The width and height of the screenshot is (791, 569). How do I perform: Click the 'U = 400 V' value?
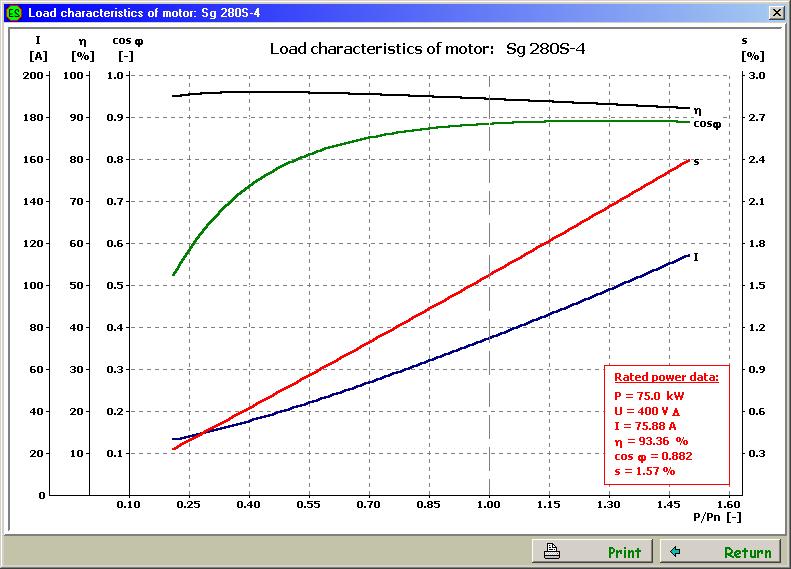647,411
